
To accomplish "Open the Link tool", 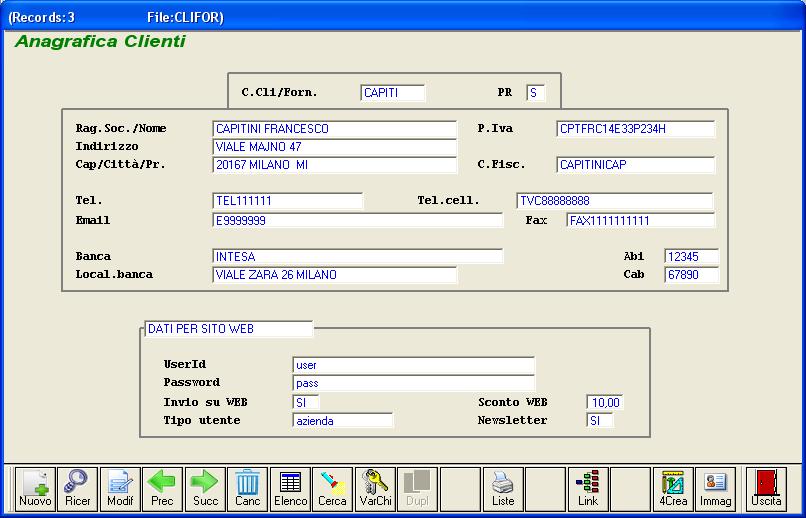I will pyautogui.click(x=587, y=488).
